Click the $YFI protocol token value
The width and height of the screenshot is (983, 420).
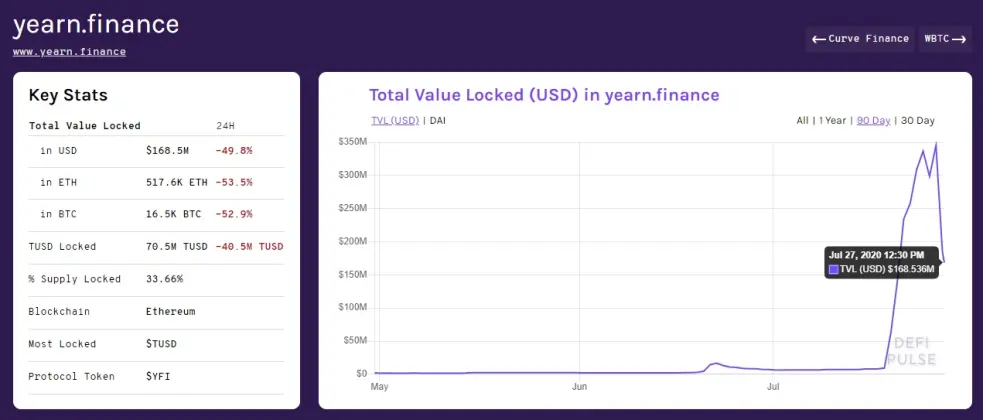pos(158,376)
